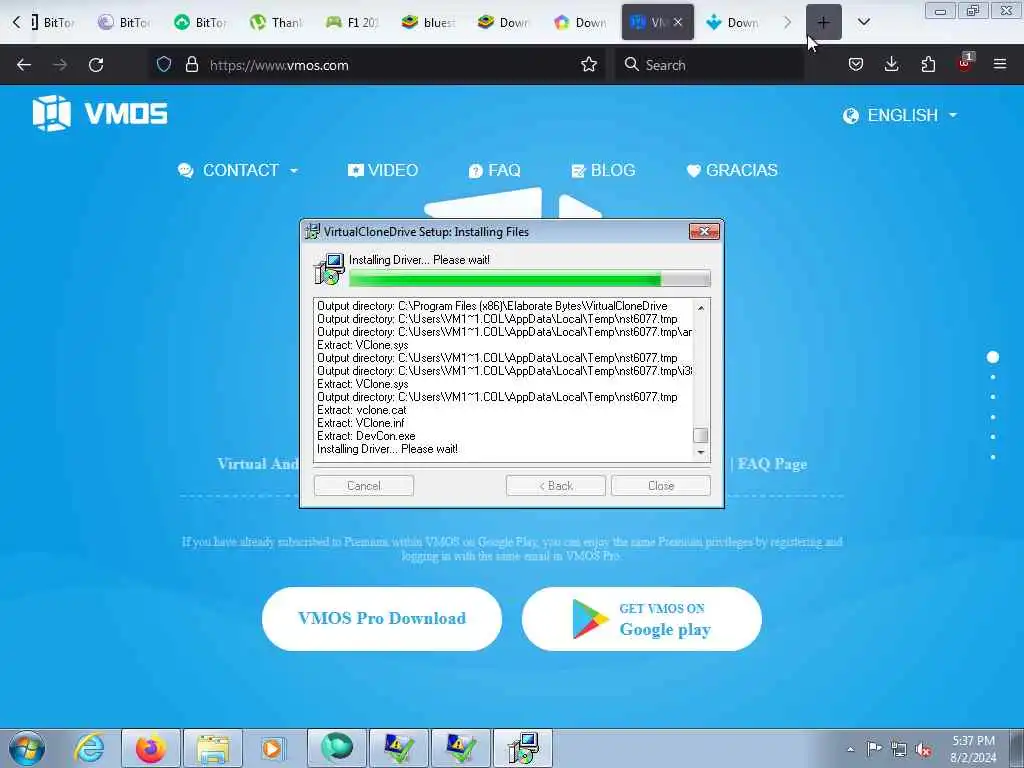The width and height of the screenshot is (1024, 768).
Task: Click the VirtualCloneDrive title bar icon
Action: click(x=313, y=231)
